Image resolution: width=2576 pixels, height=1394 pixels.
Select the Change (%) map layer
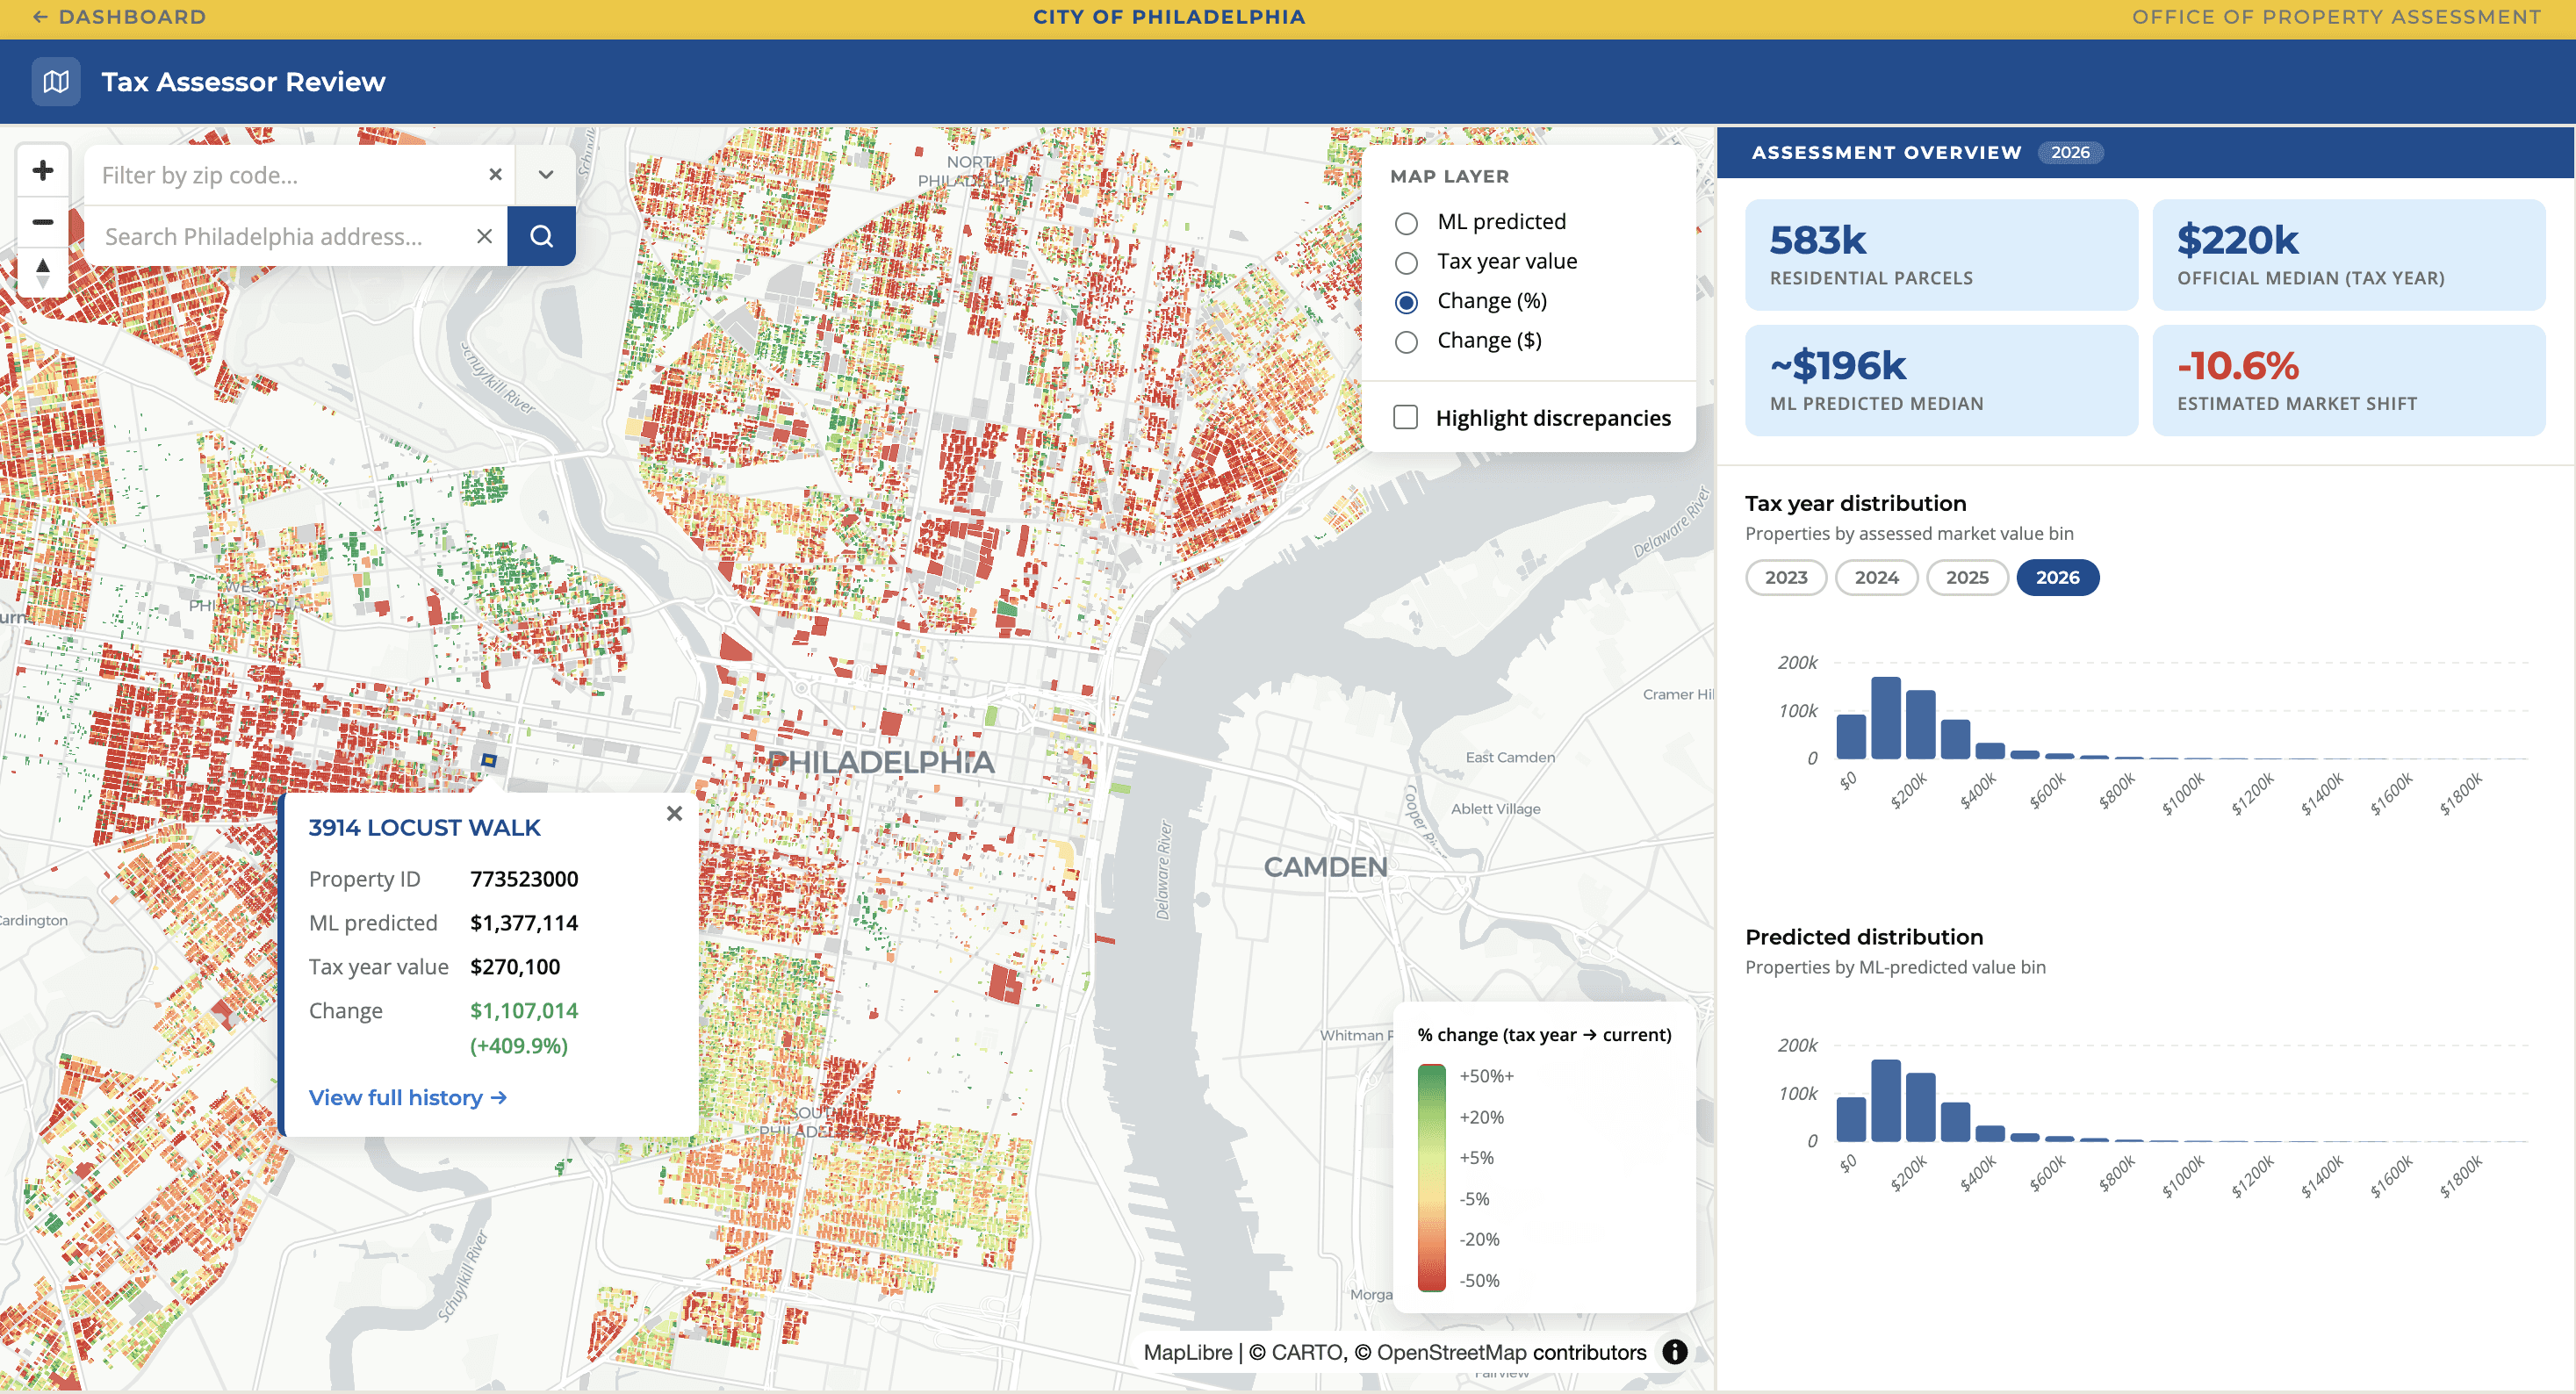point(1406,302)
